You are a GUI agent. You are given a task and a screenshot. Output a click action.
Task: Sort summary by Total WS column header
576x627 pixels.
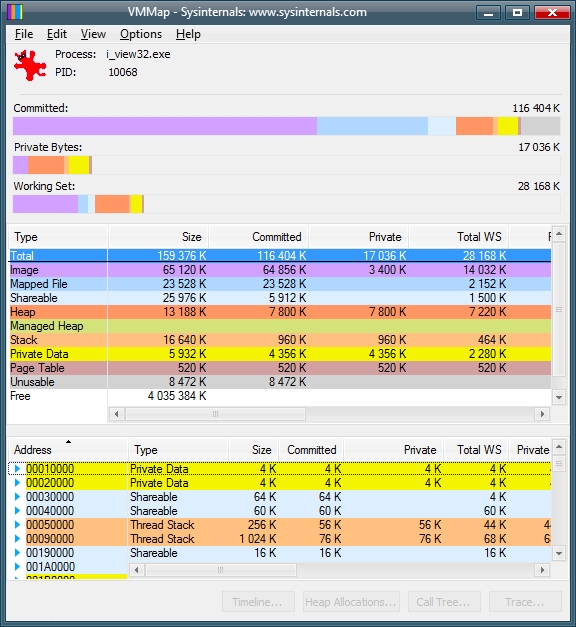click(459, 237)
